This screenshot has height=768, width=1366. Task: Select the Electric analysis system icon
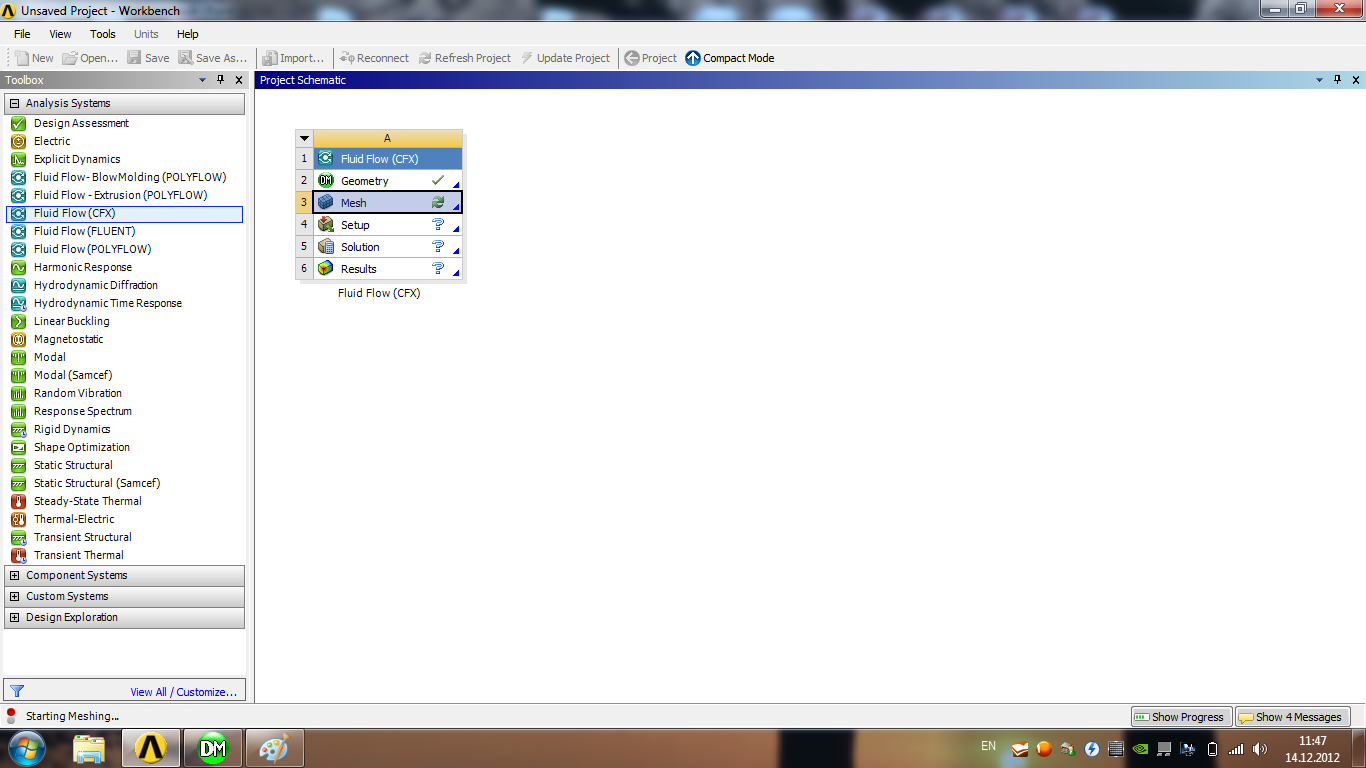pos(18,141)
